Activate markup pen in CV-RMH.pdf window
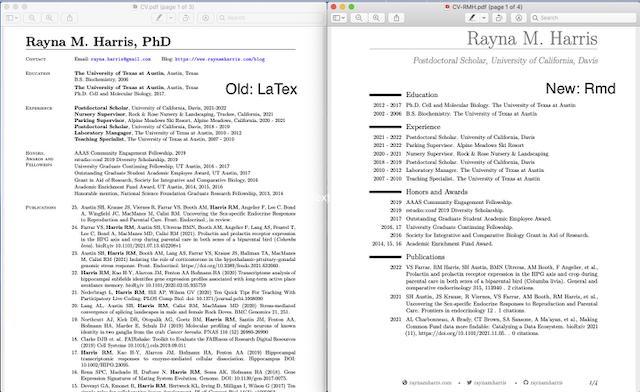This screenshot has height=392, width=640. (x=472, y=18)
